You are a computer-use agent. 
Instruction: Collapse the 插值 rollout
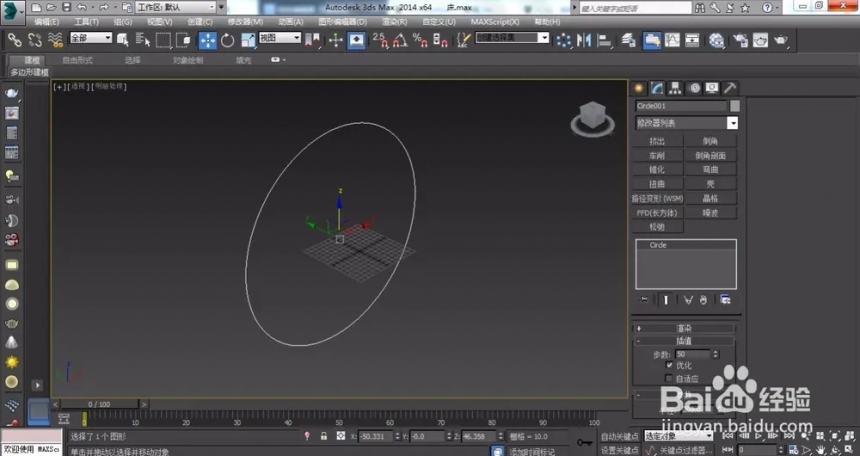click(x=683, y=341)
